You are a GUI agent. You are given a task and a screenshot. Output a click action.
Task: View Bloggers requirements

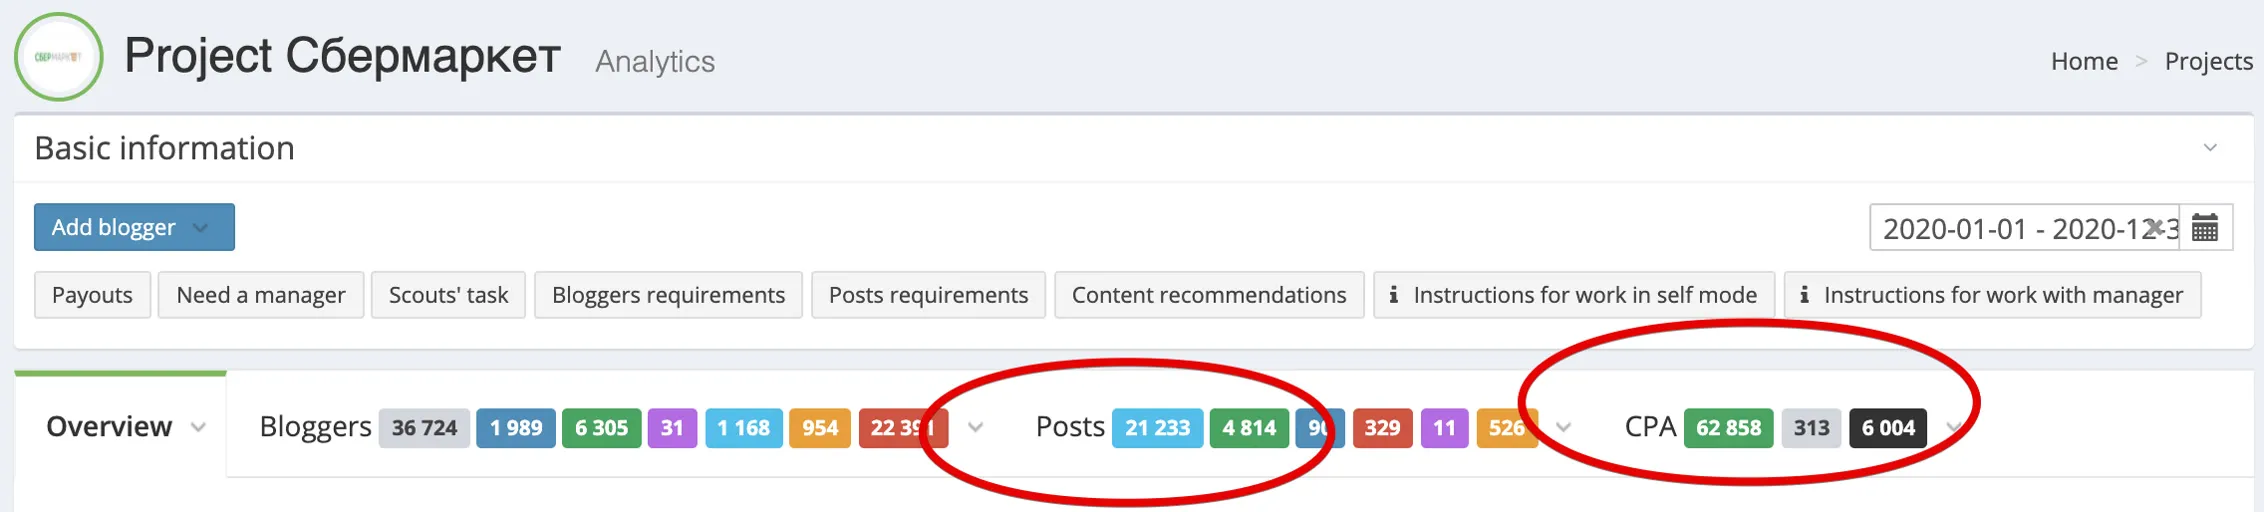pyautogui.click(x=668, y=295)
